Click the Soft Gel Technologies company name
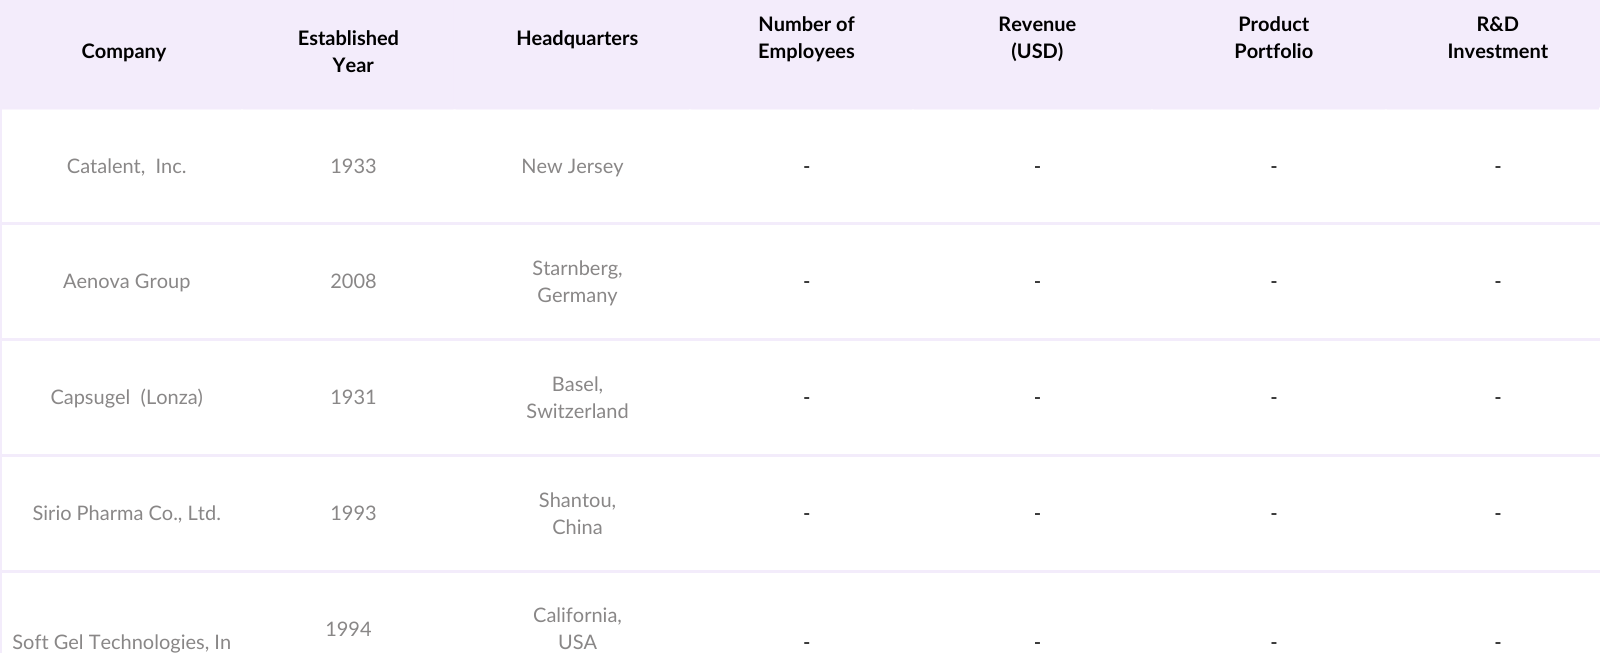1600x653 pixels. click(x=121, y=641)
